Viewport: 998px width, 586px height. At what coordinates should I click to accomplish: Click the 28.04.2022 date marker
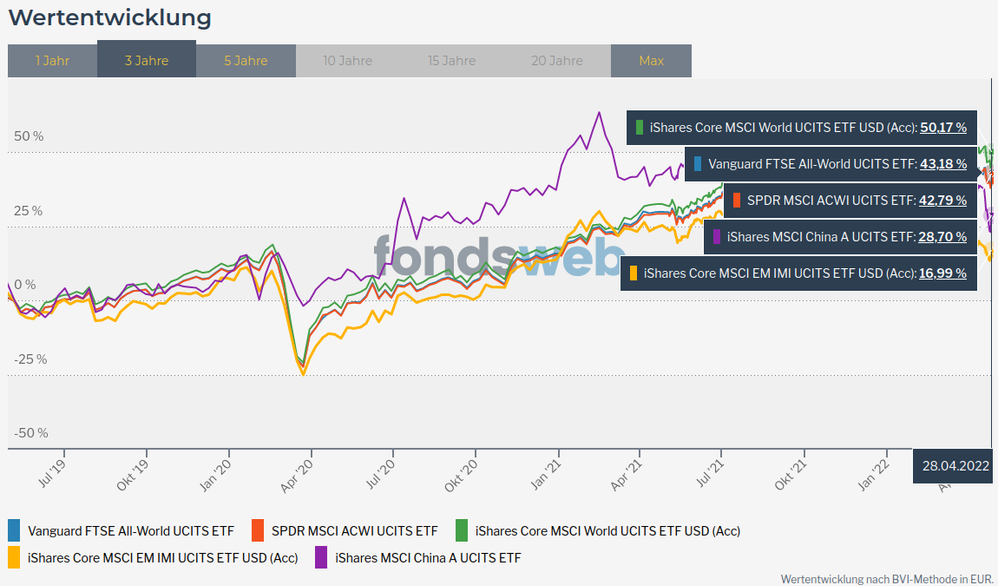click(x=955, y=465)
